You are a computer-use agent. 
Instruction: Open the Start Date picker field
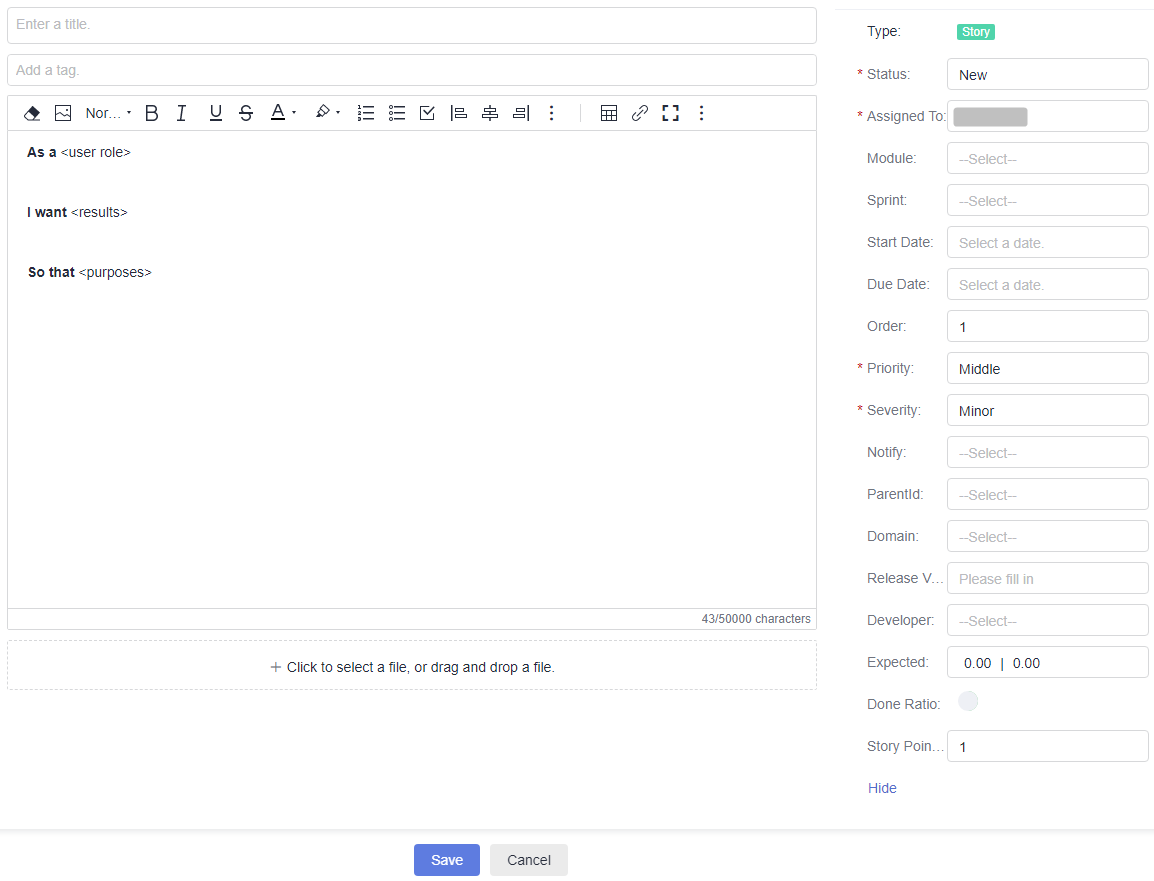tap(1047, 242)
